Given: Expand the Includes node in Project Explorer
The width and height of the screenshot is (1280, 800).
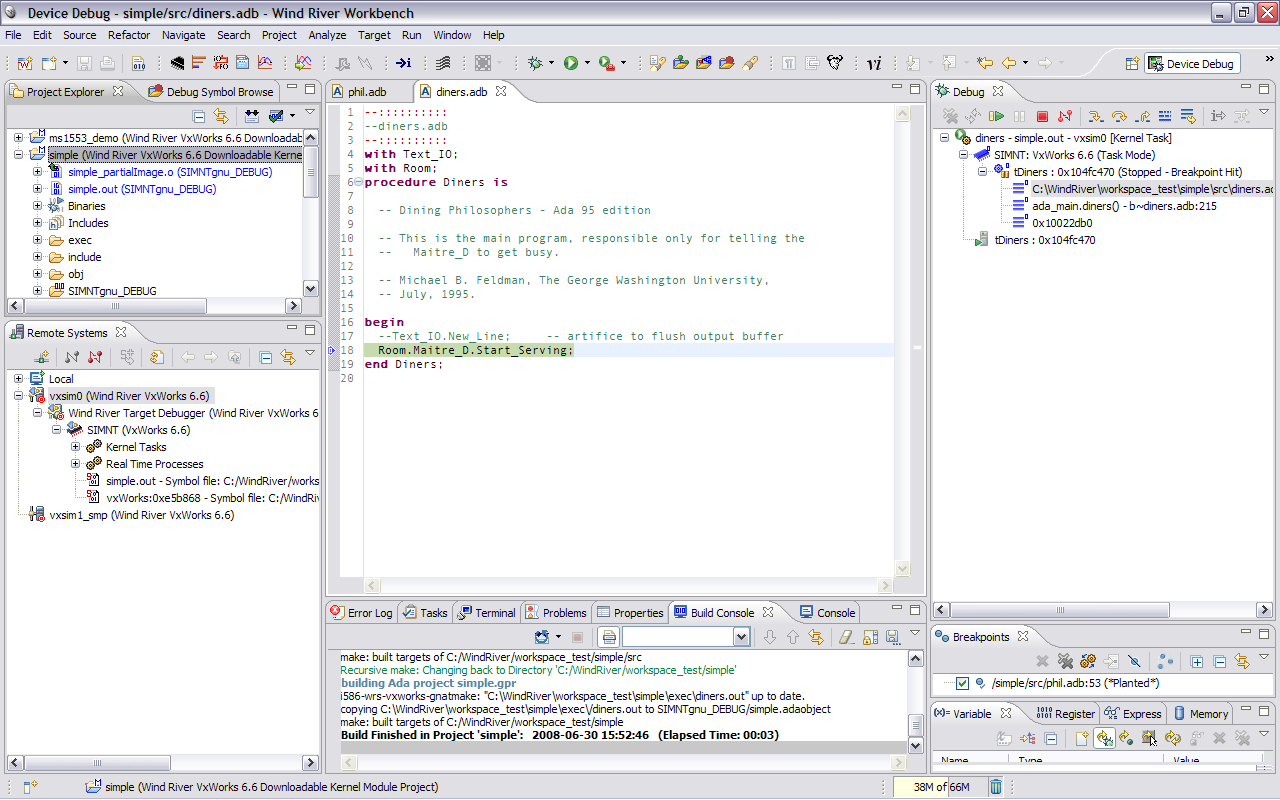Looking at the screenshot, I should (37, 223).
